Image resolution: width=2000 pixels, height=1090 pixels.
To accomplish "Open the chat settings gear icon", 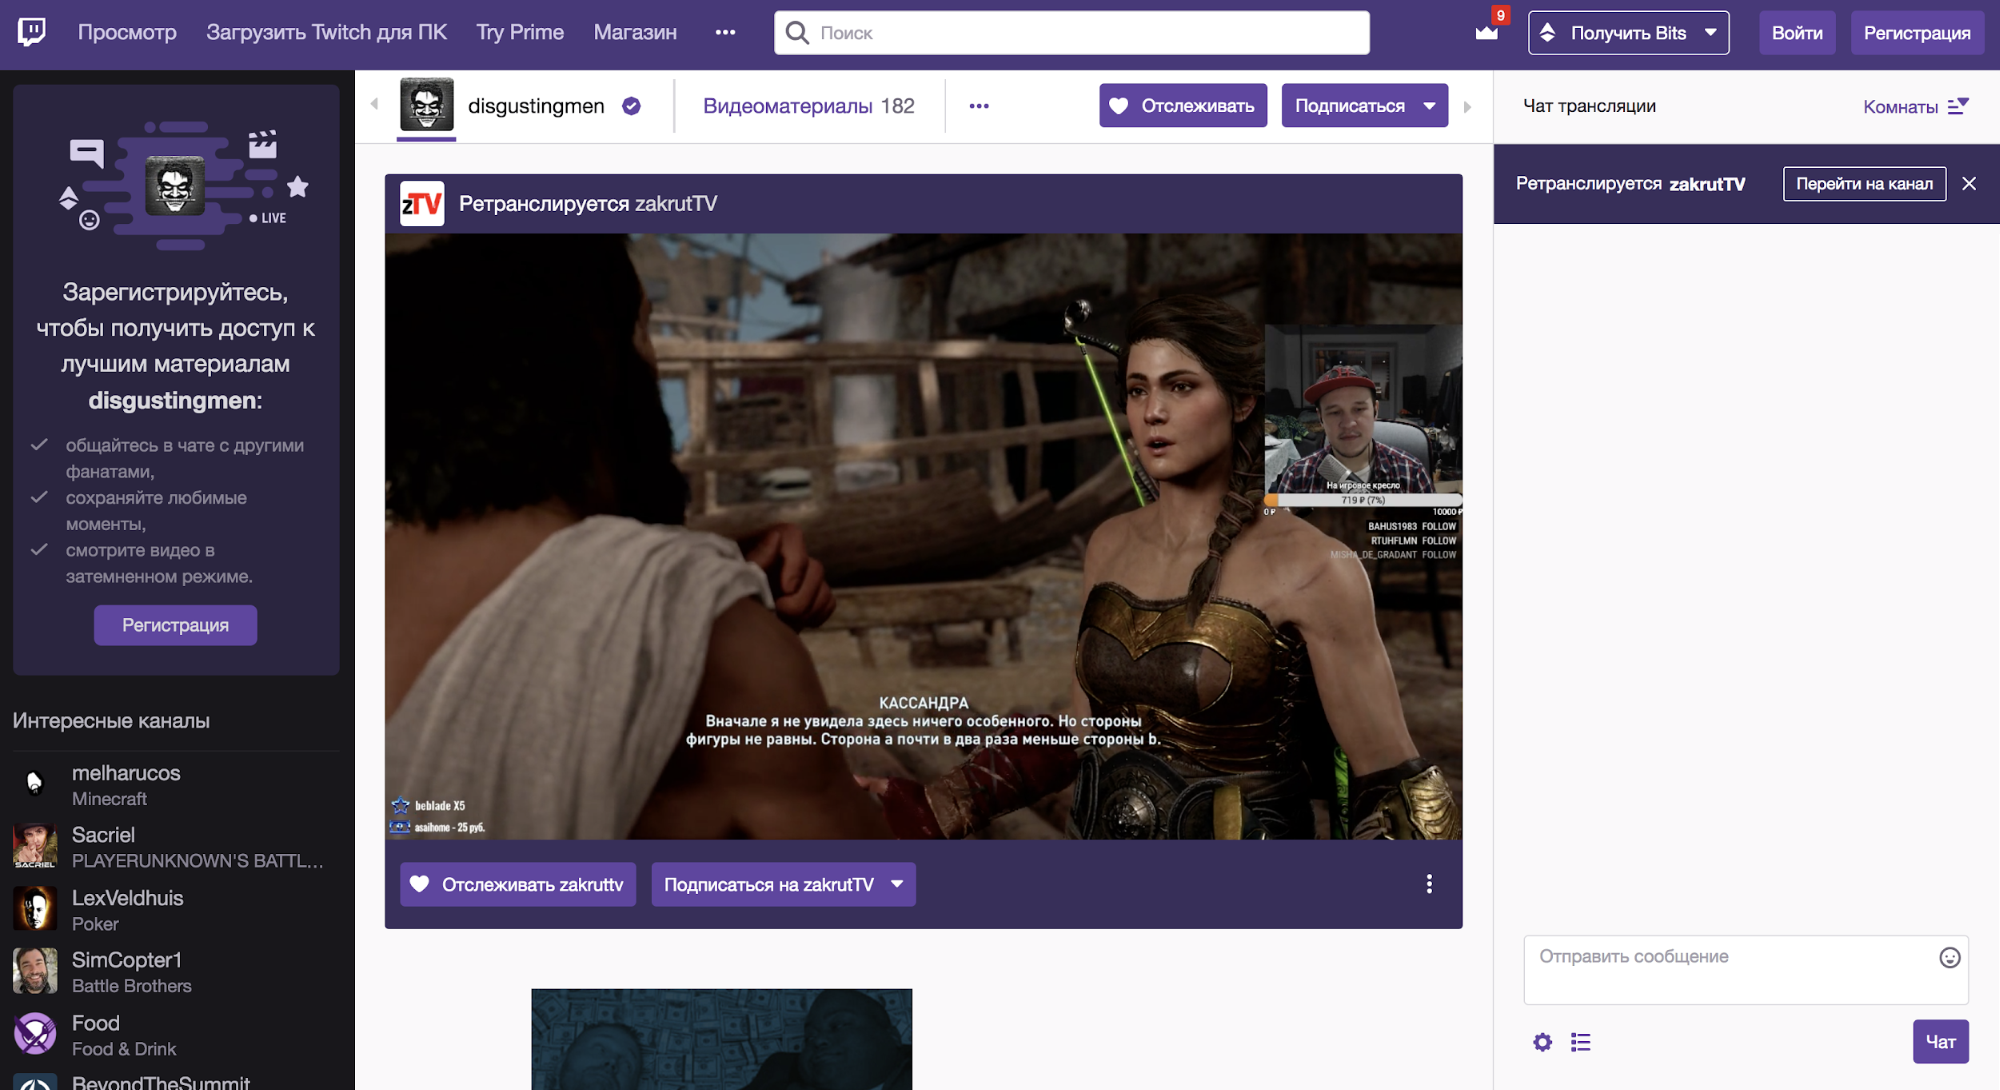I will point(1542,1042).
